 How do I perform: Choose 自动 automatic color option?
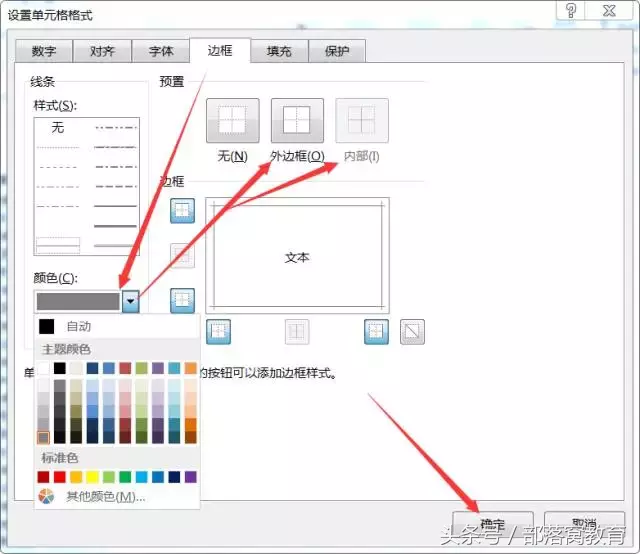tap(118, 327)
